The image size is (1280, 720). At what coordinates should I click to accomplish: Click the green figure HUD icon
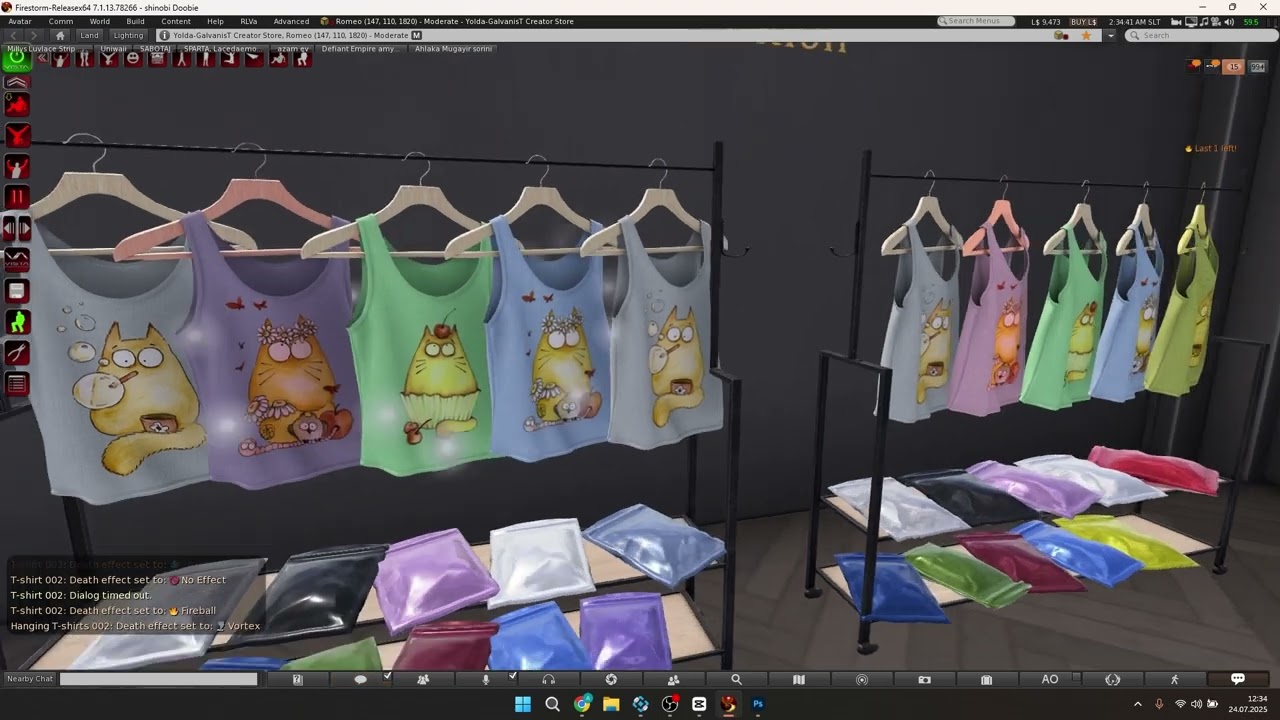(17, 322)
